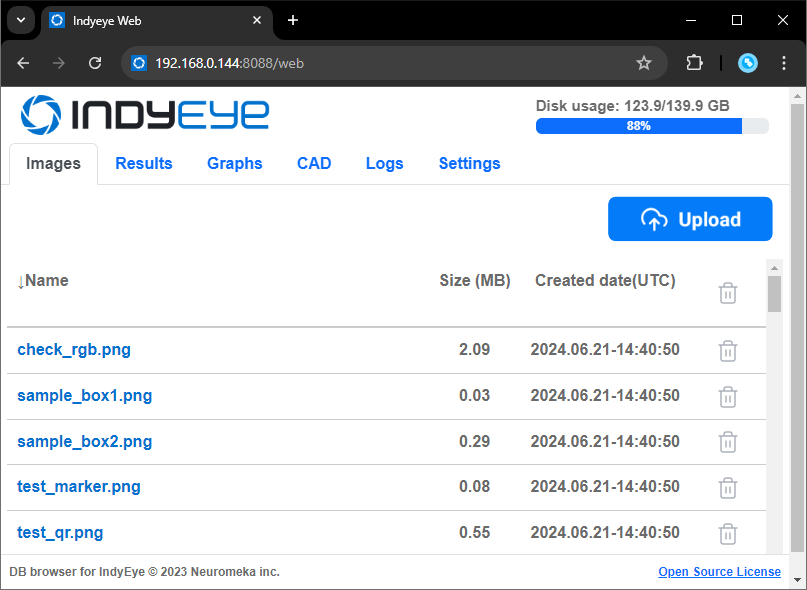The image size is (807, 590).
Task: Remove sample_box2.png via trash icon
Action: coord(727,442)
